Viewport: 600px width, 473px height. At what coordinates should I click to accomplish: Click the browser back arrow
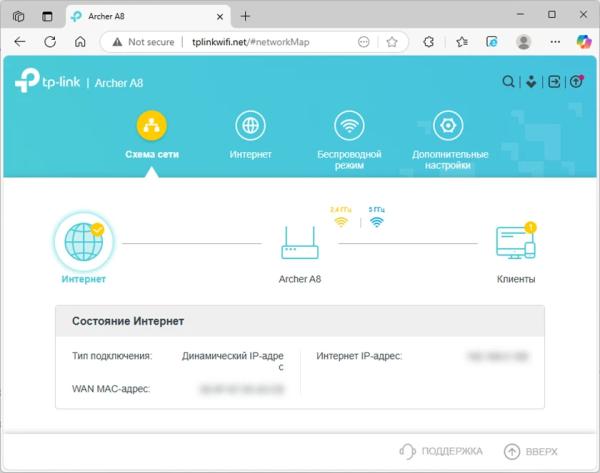(20, 42)
